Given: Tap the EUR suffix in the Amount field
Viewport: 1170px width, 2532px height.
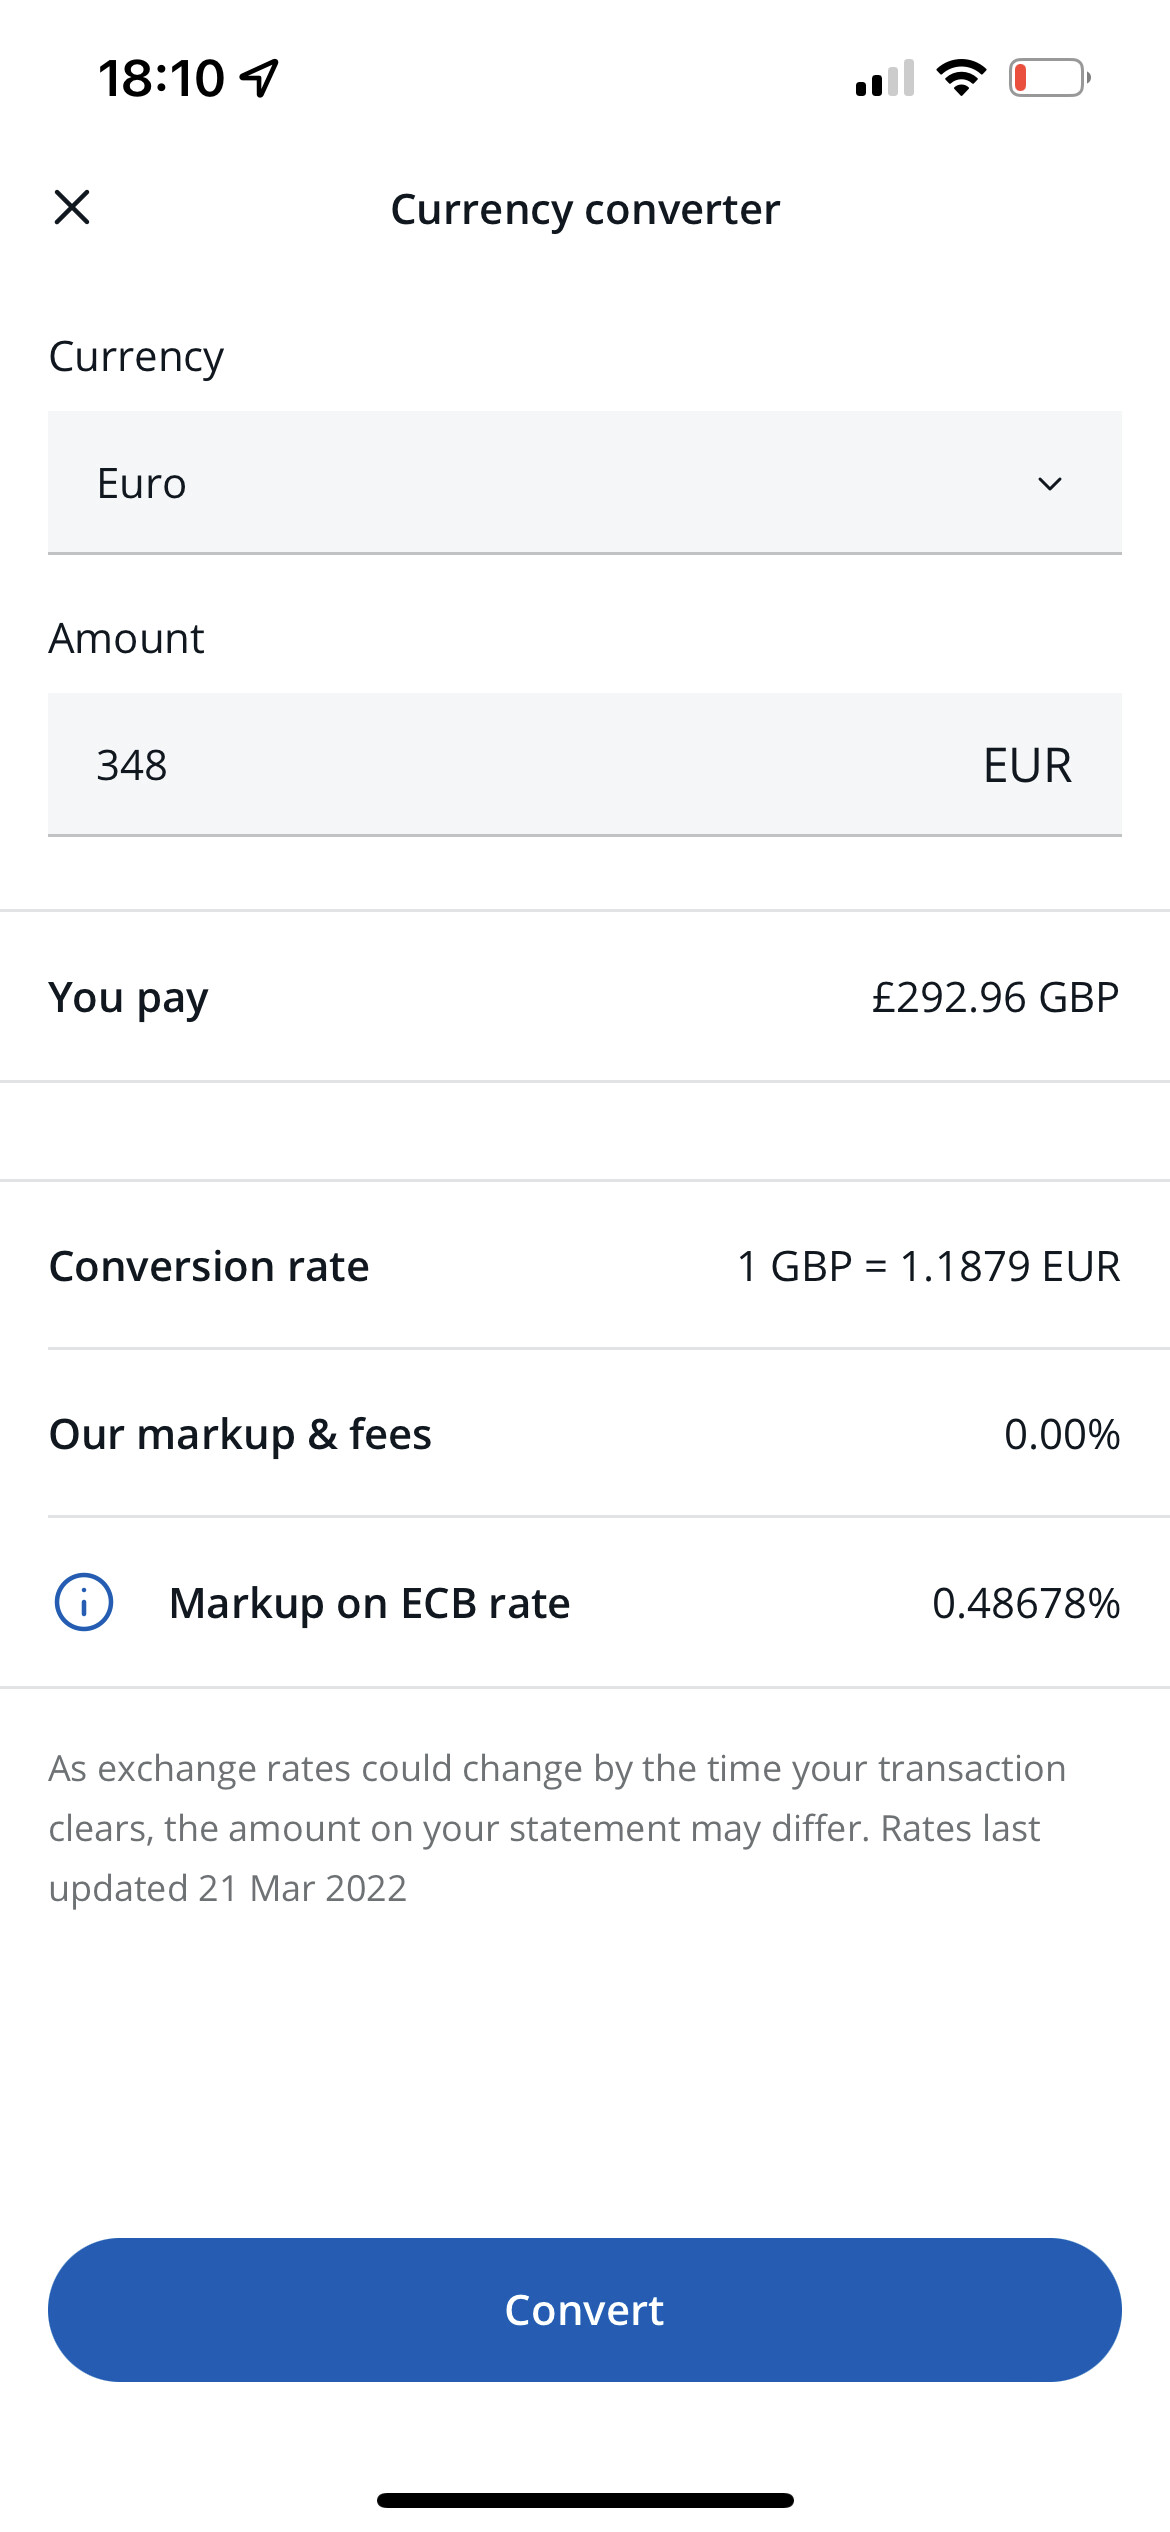Looking at the screenshot, I should (x=1027, y=766).
